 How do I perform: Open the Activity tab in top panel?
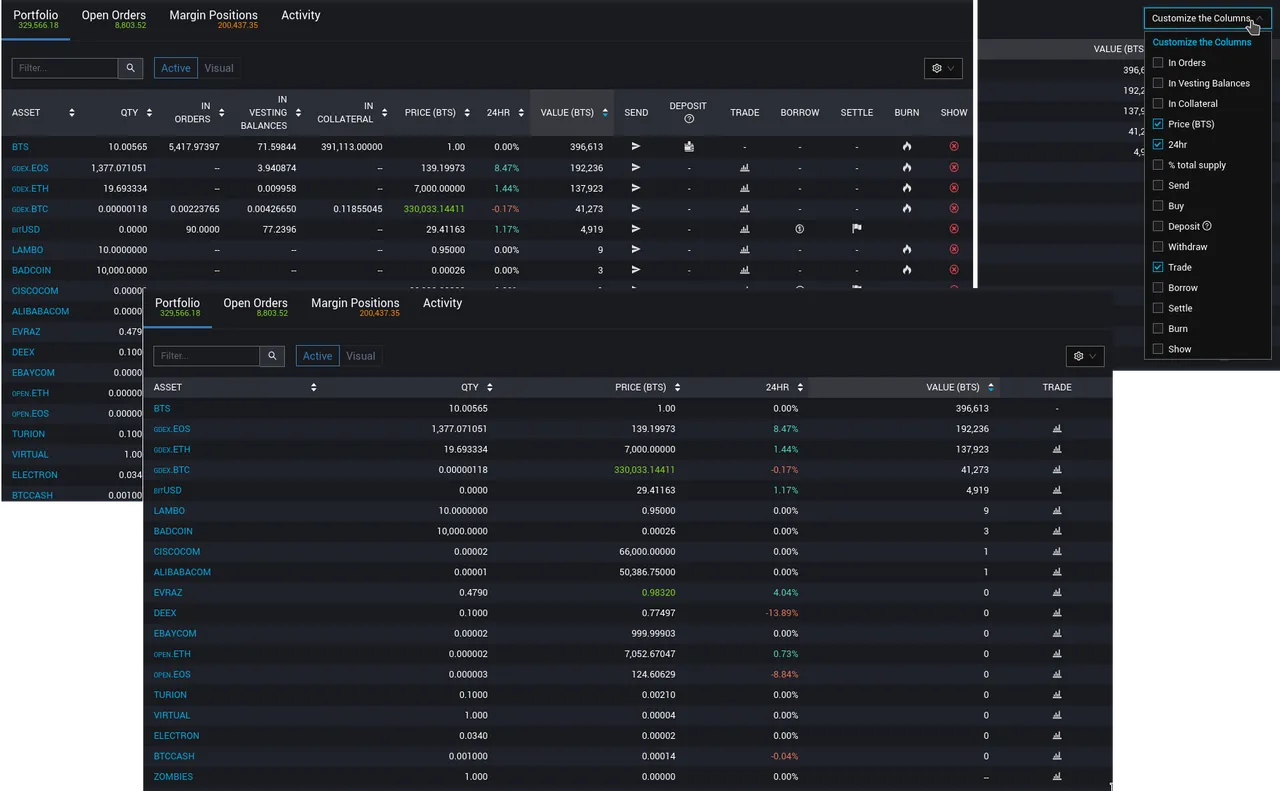point(301,15)
